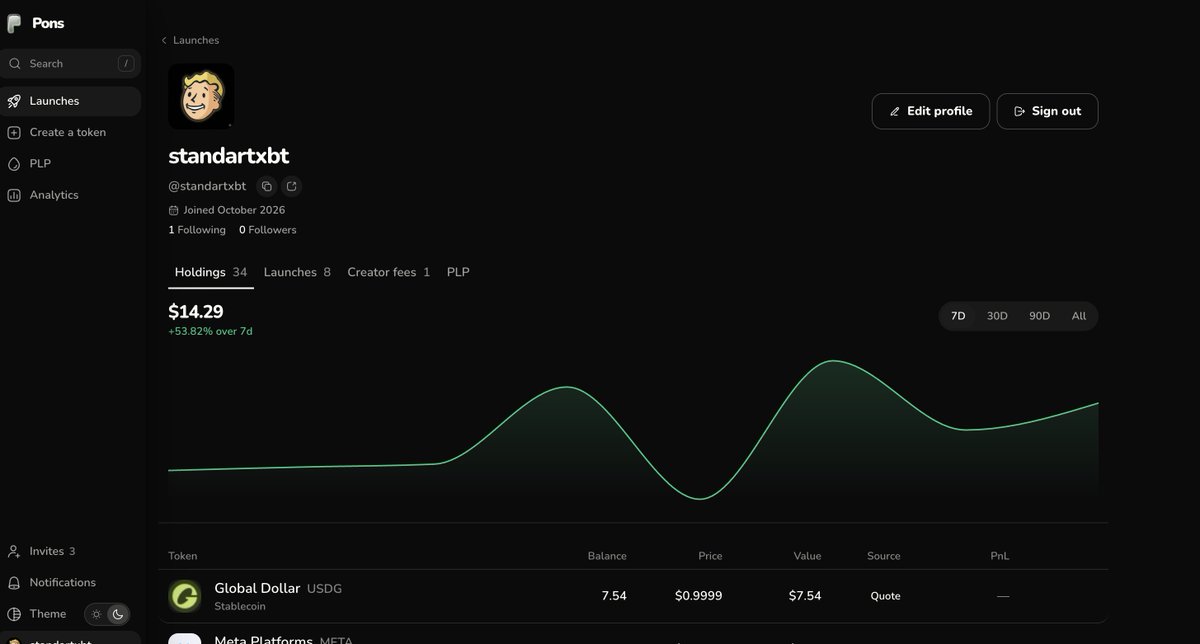1200x644 pixels.
Task: Click the $14.29 portfolio total
Action: click(x=196, y=312)
